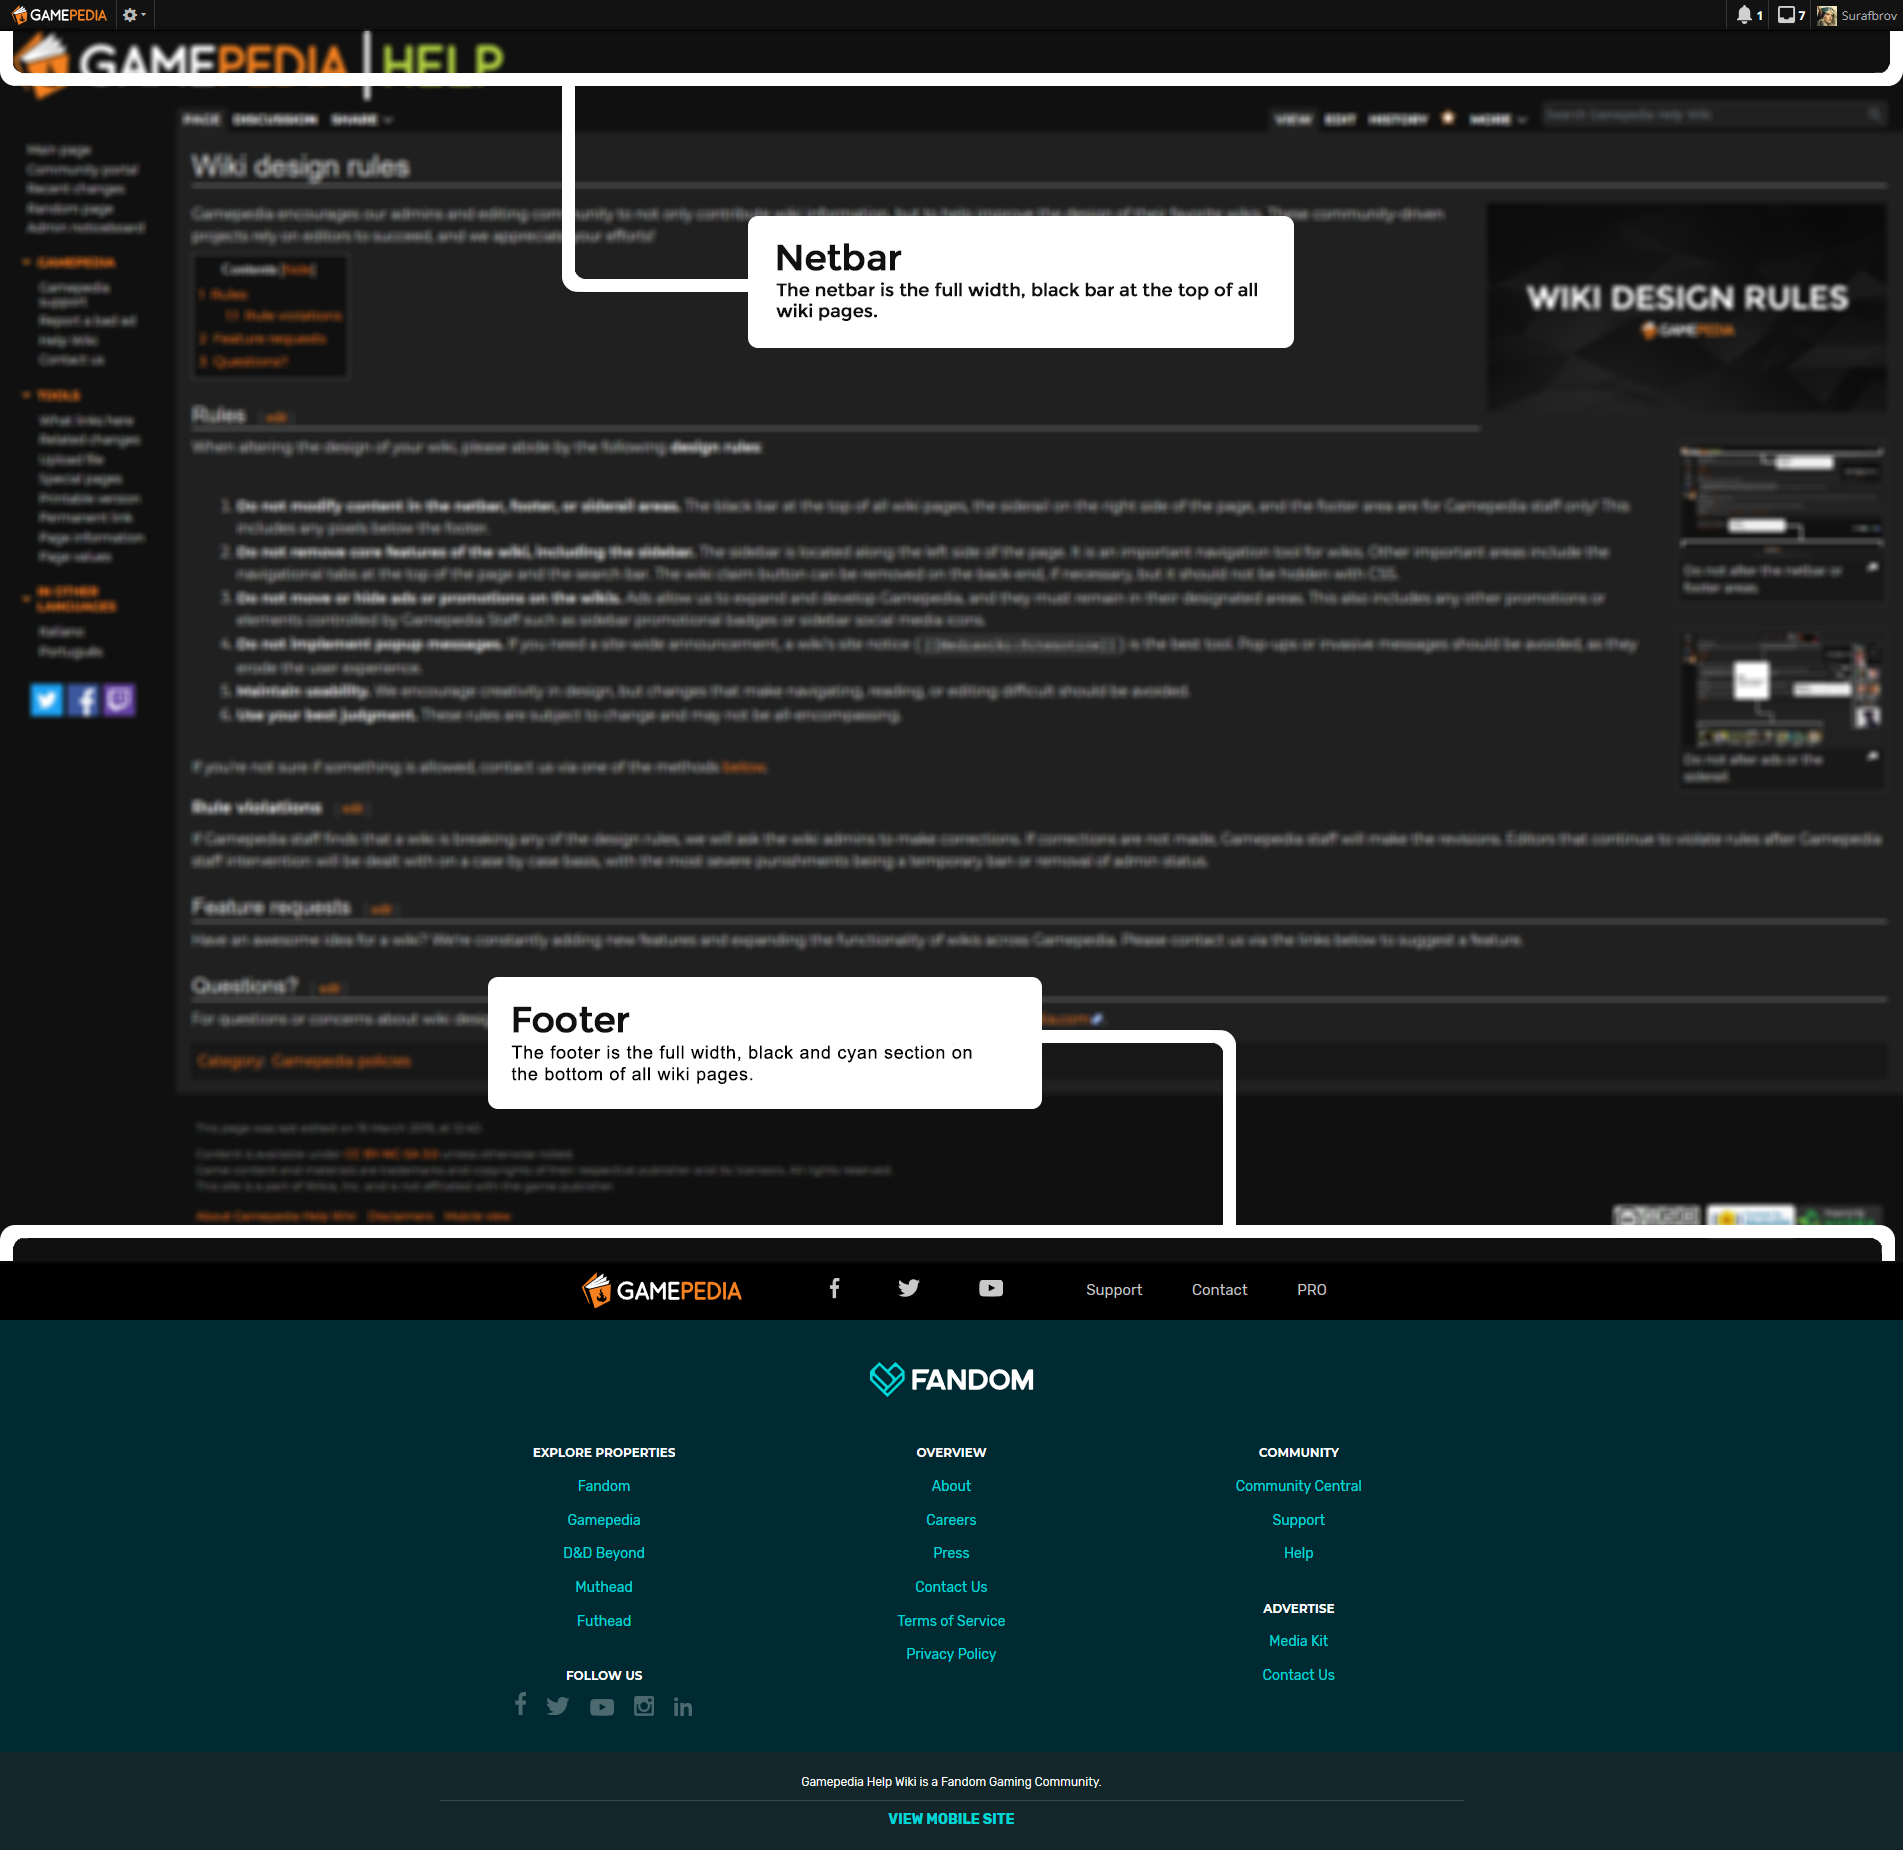Click the Gamepedia logo in the top netbar

point(59,15)
